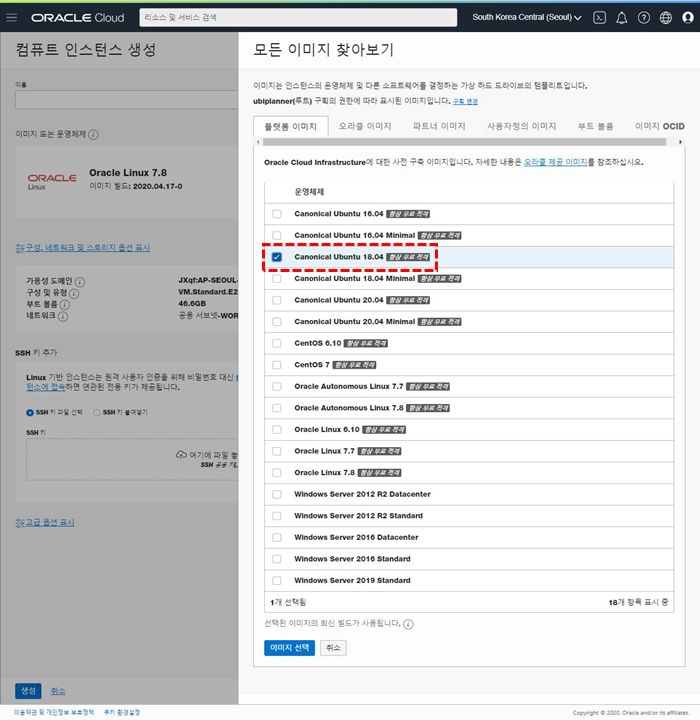
Task: Switch to 플랫폼 이미지 tab
Action: tap(291, 126)
